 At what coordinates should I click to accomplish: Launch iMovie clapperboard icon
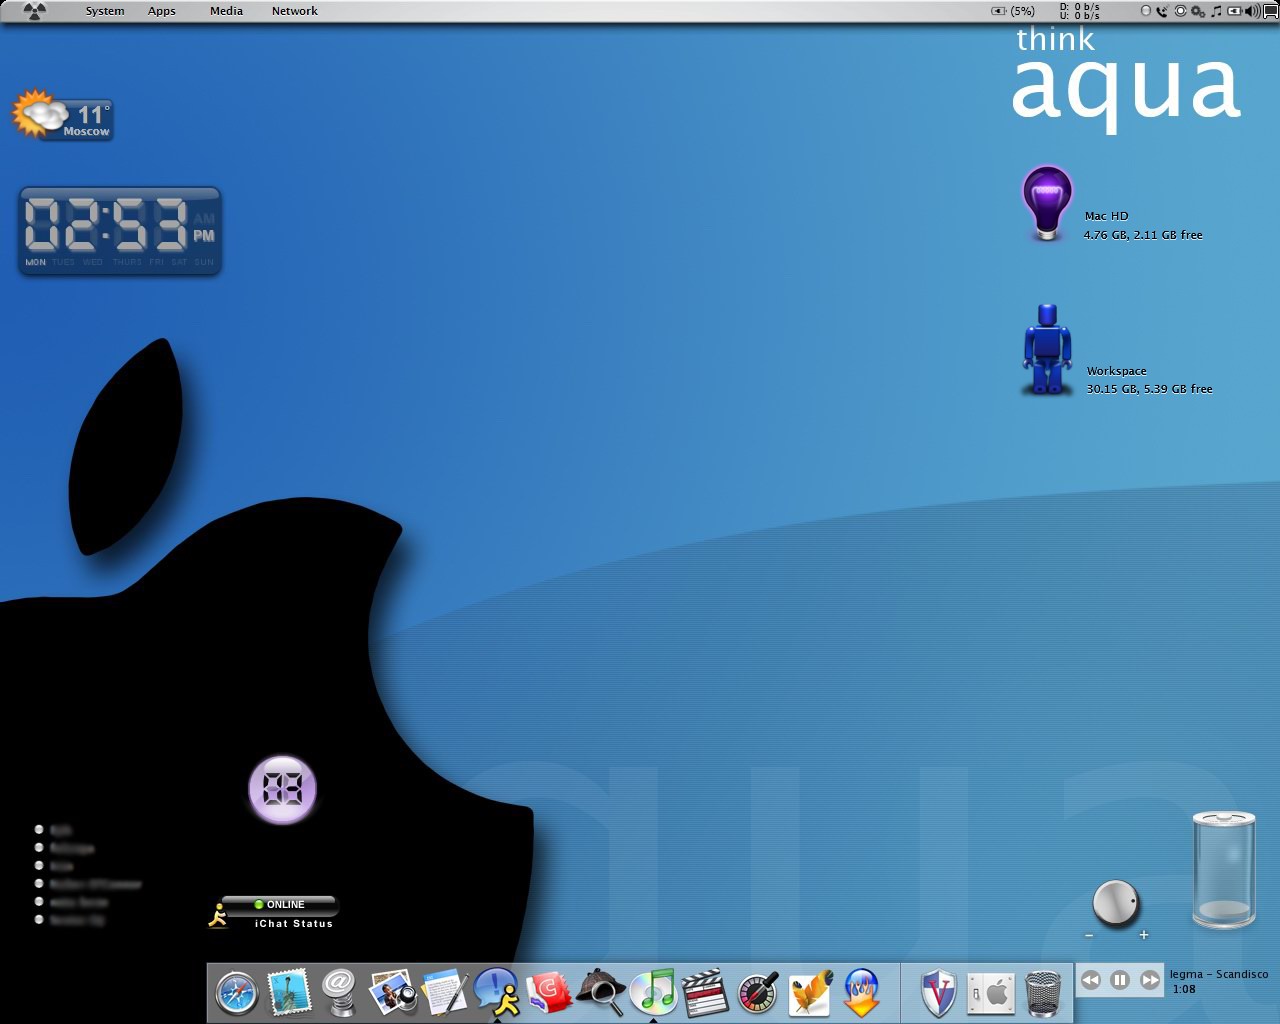tap(705, 993)
